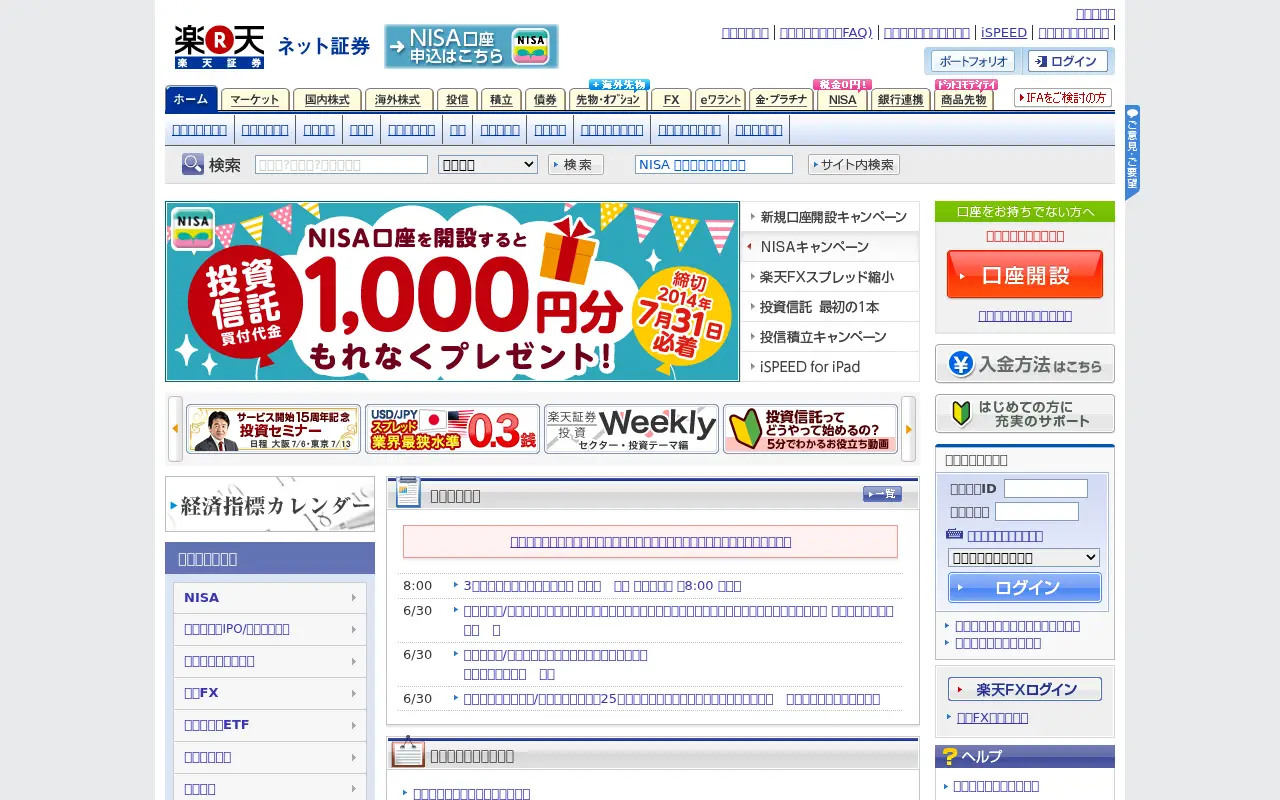This screenshot has height=800, width=1280.
Task: Open the dropdown above the blue login button
Action: 1024,558
